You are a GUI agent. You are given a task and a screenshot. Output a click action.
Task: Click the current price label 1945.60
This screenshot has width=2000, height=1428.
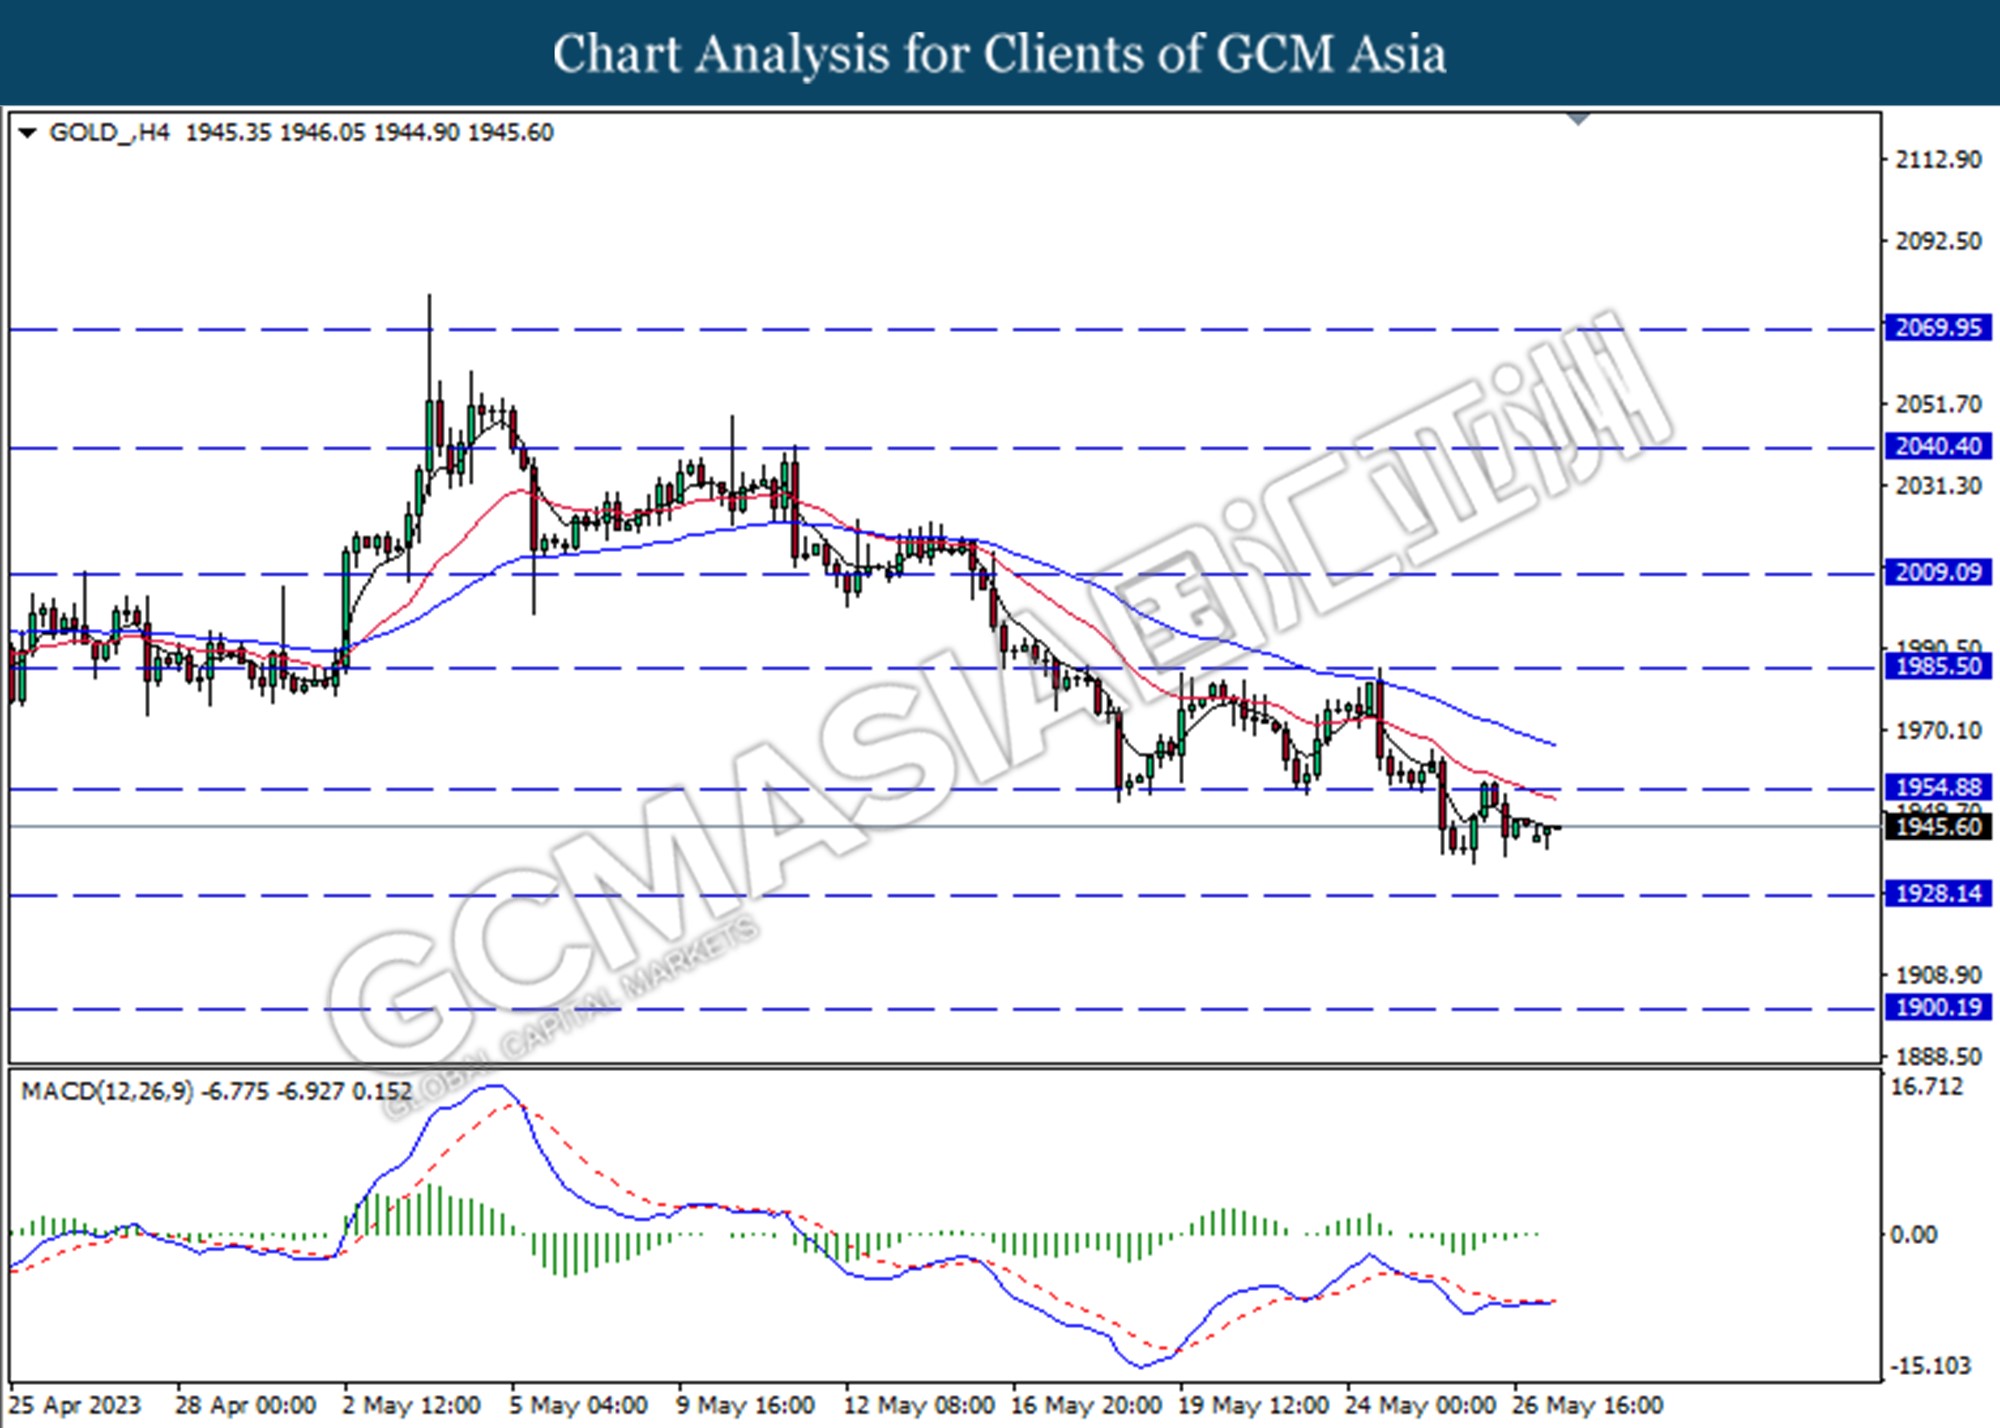click(1938, 827)
